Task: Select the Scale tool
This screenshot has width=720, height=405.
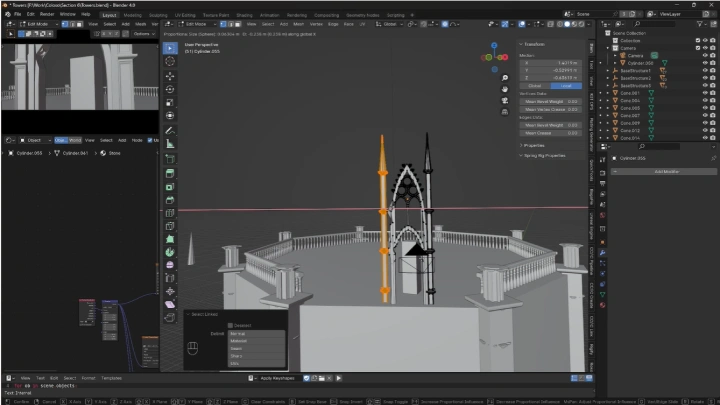Action: pyautogui.click(x=170, y=102)
